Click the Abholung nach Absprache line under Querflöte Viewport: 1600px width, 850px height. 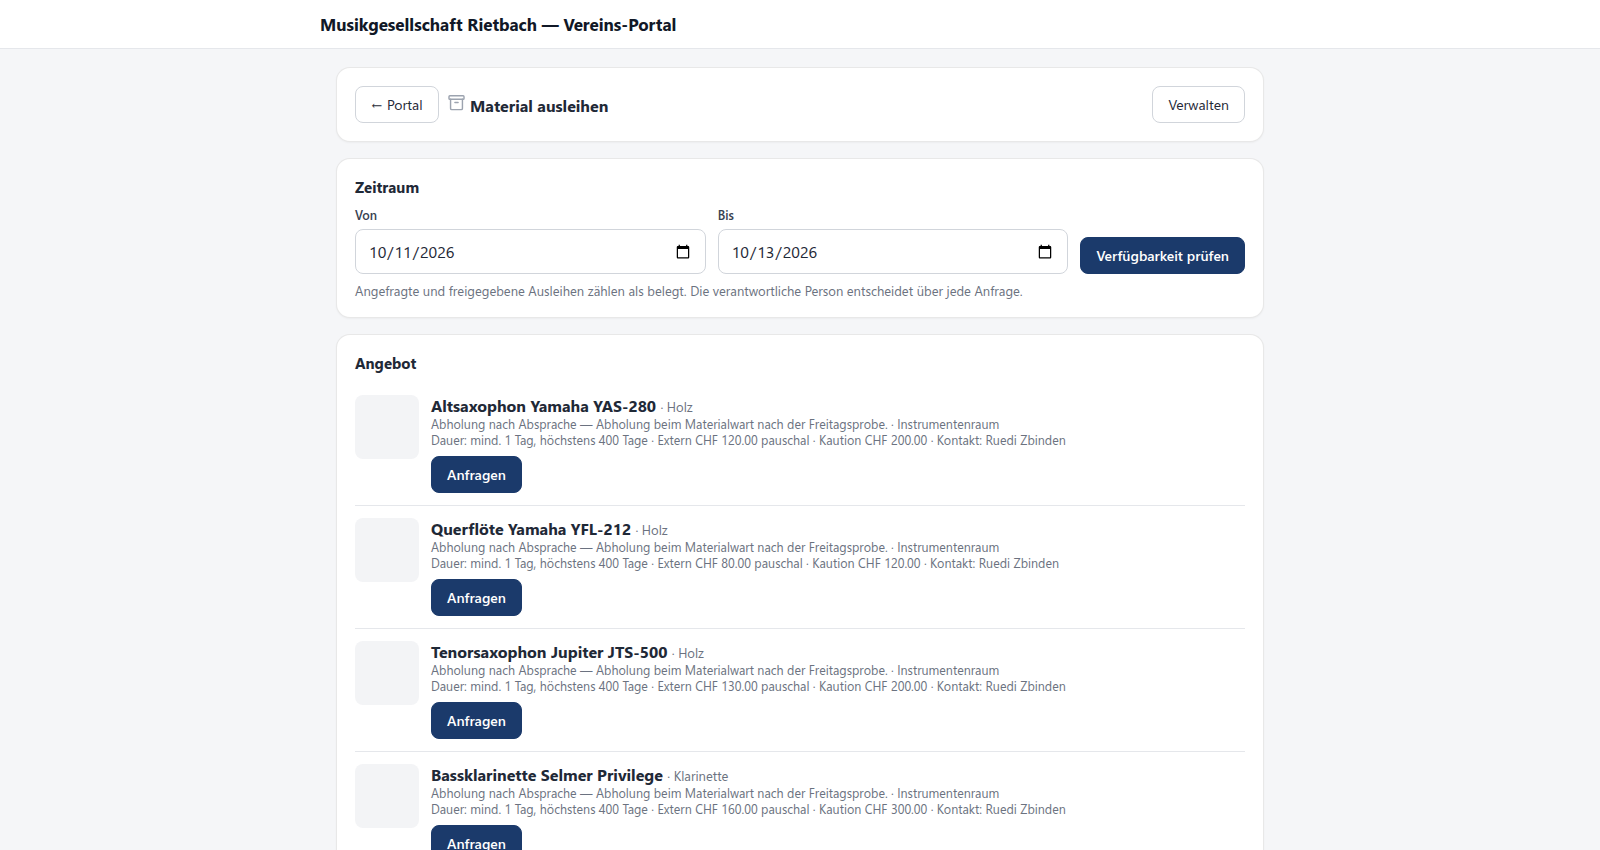click(715, 548)
